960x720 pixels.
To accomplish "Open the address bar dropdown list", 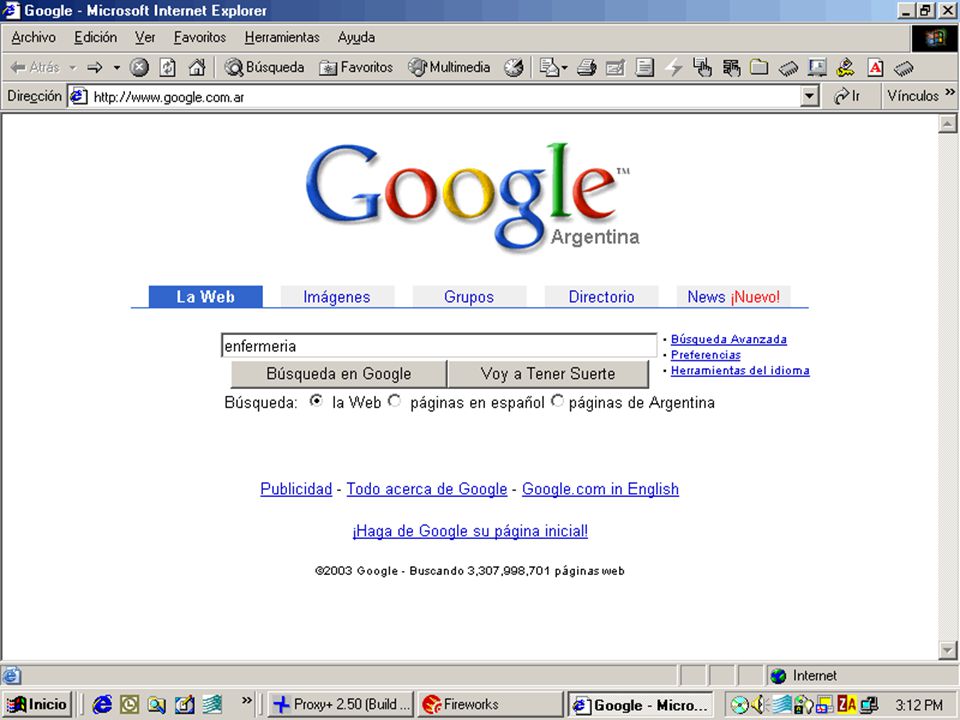I will (x=810, y=96).
